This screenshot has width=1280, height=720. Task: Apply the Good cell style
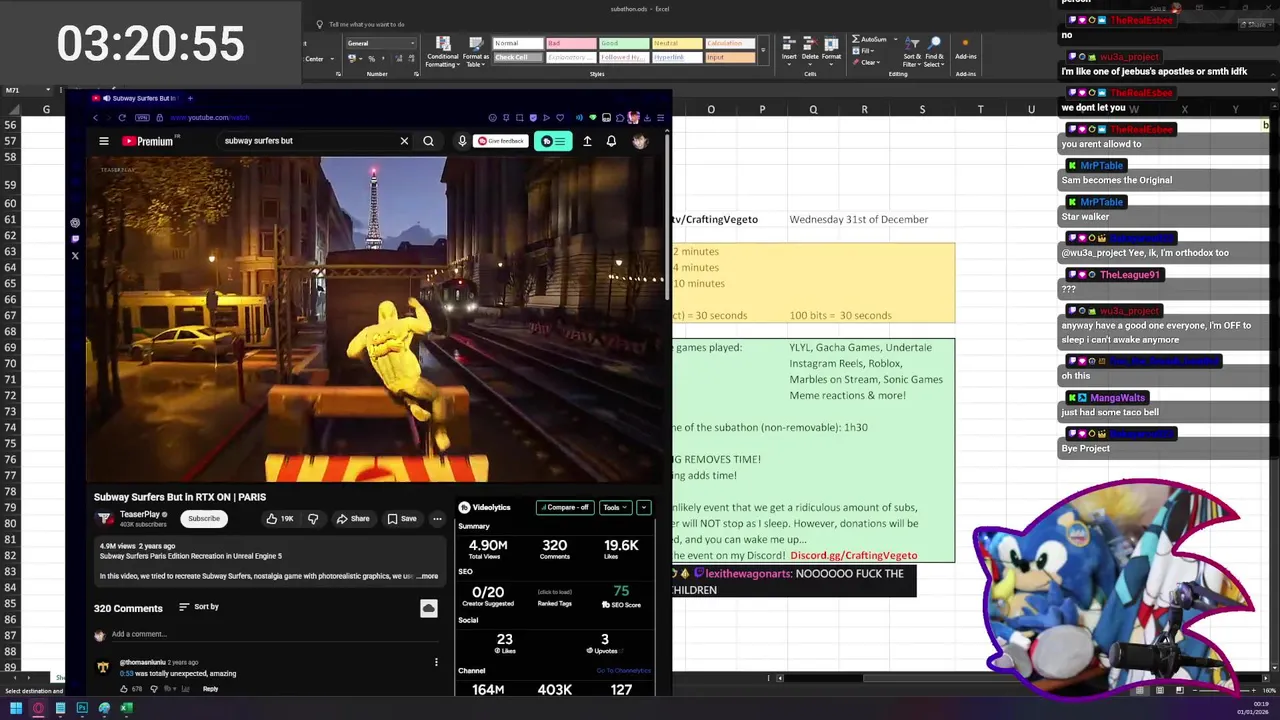click(x=623, y=43)
